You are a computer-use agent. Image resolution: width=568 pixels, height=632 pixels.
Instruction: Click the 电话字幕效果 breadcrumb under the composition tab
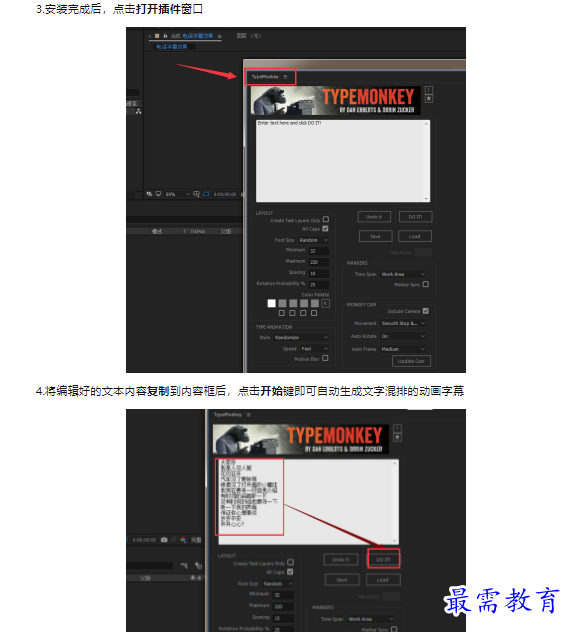[172, 47]
